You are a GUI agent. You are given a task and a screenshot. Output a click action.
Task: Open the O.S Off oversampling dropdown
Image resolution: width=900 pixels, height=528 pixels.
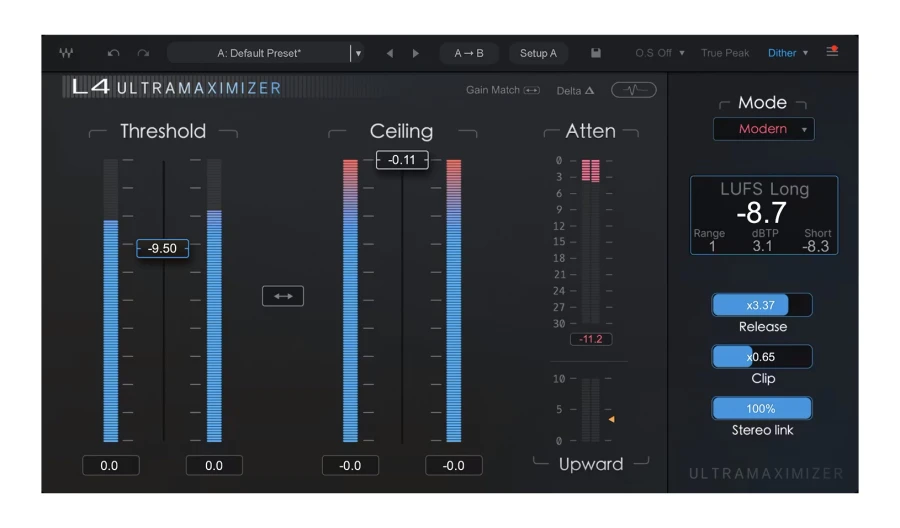(x=660, y=53)
